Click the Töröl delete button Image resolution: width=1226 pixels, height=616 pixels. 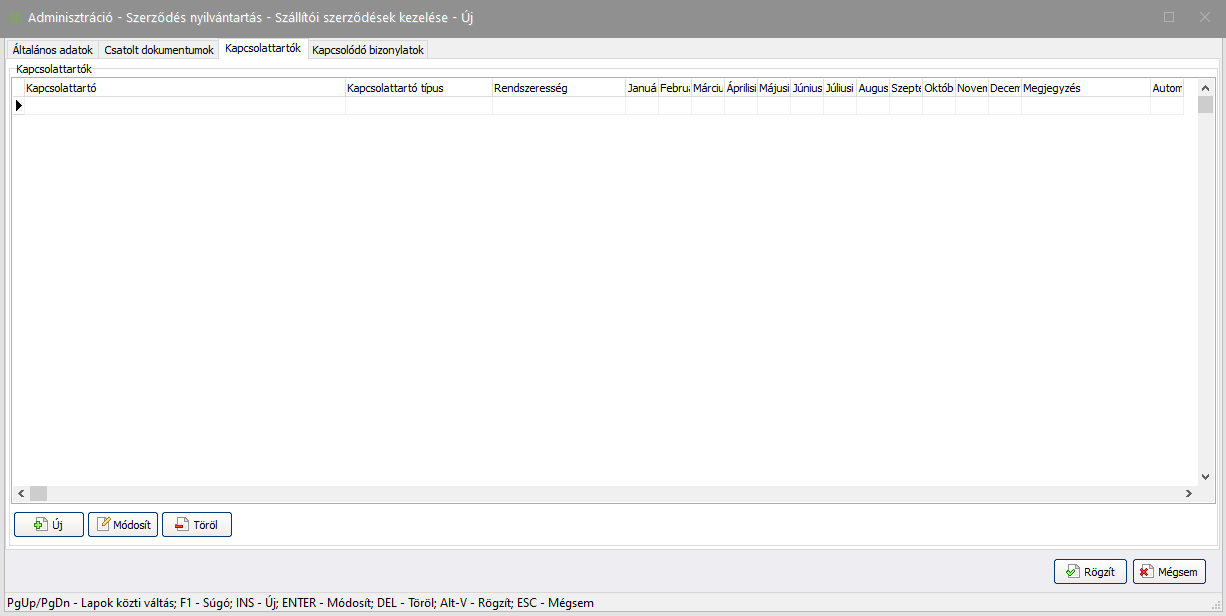[x=197, y=525]
